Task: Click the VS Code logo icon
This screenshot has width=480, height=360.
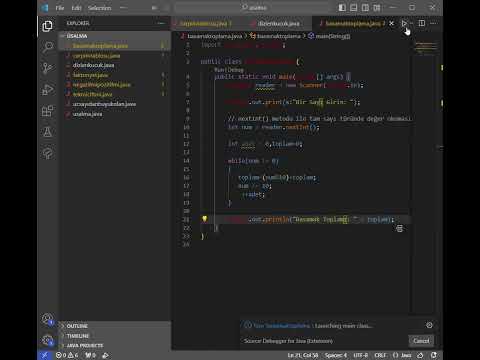Action: 44,8
